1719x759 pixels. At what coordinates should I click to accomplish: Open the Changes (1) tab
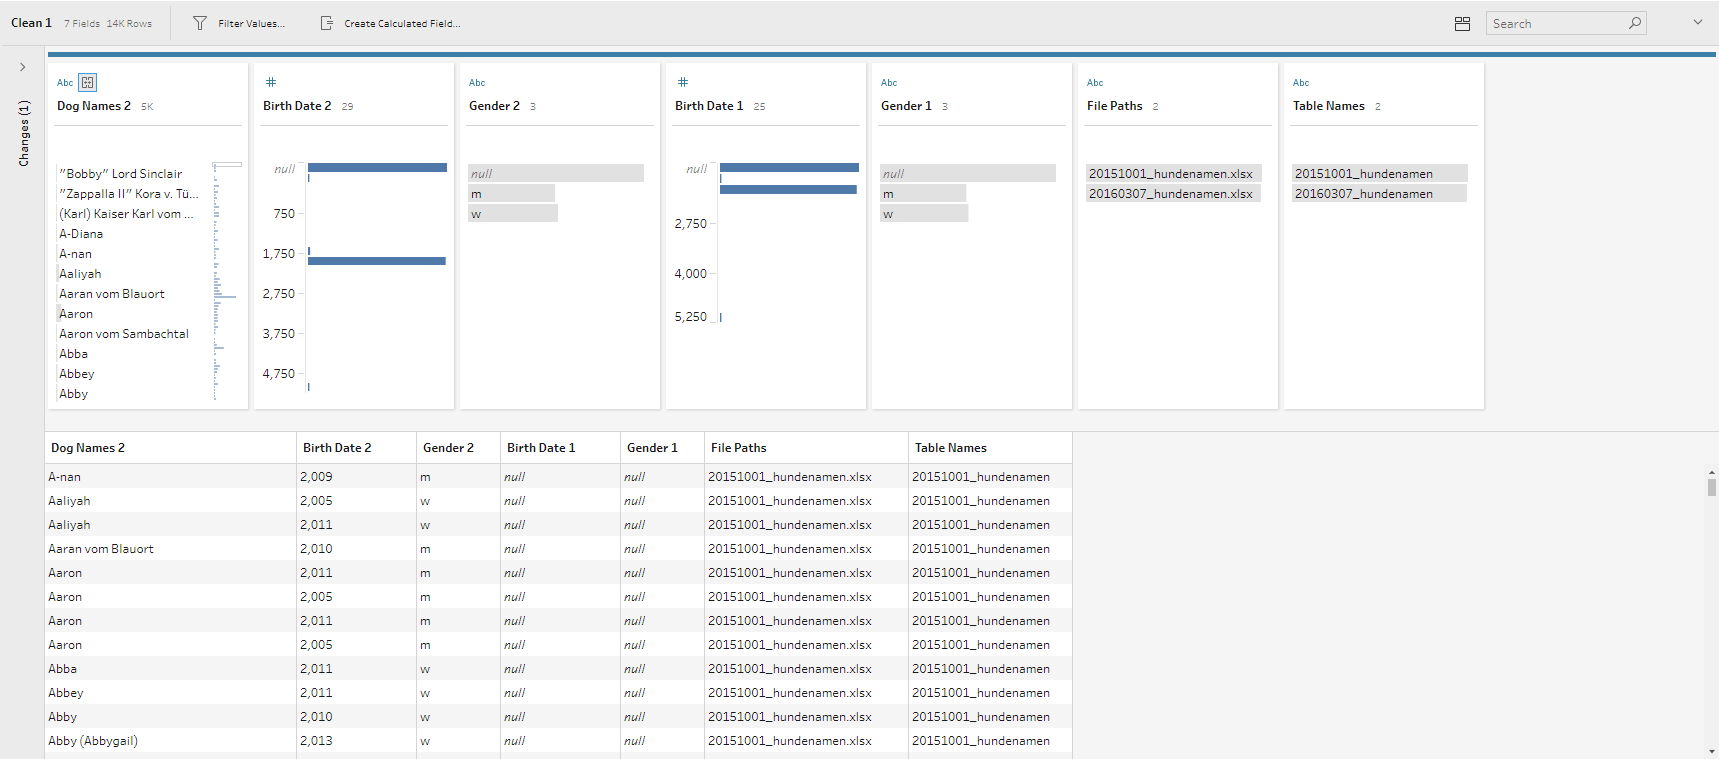click(x=24, y=133)
